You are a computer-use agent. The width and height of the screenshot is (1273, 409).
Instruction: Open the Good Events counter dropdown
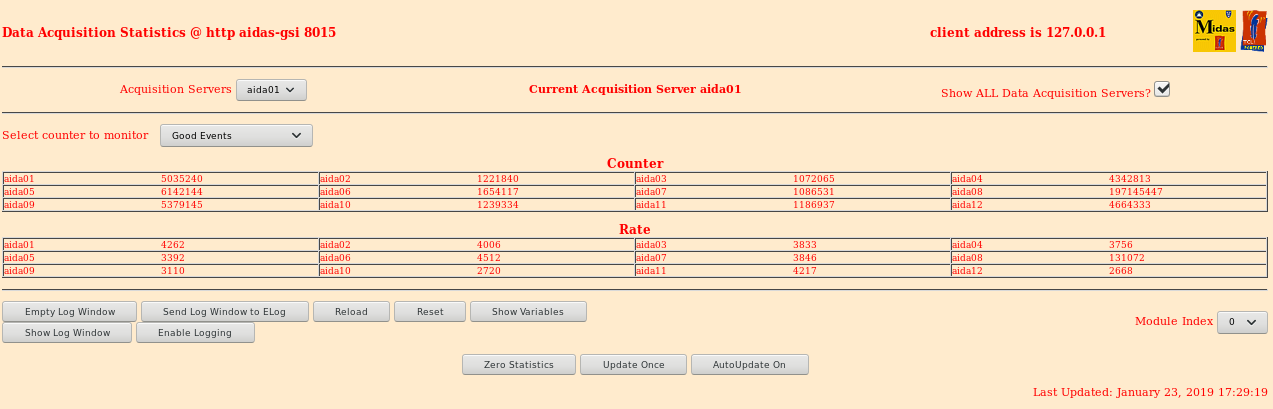click(236, 135)
